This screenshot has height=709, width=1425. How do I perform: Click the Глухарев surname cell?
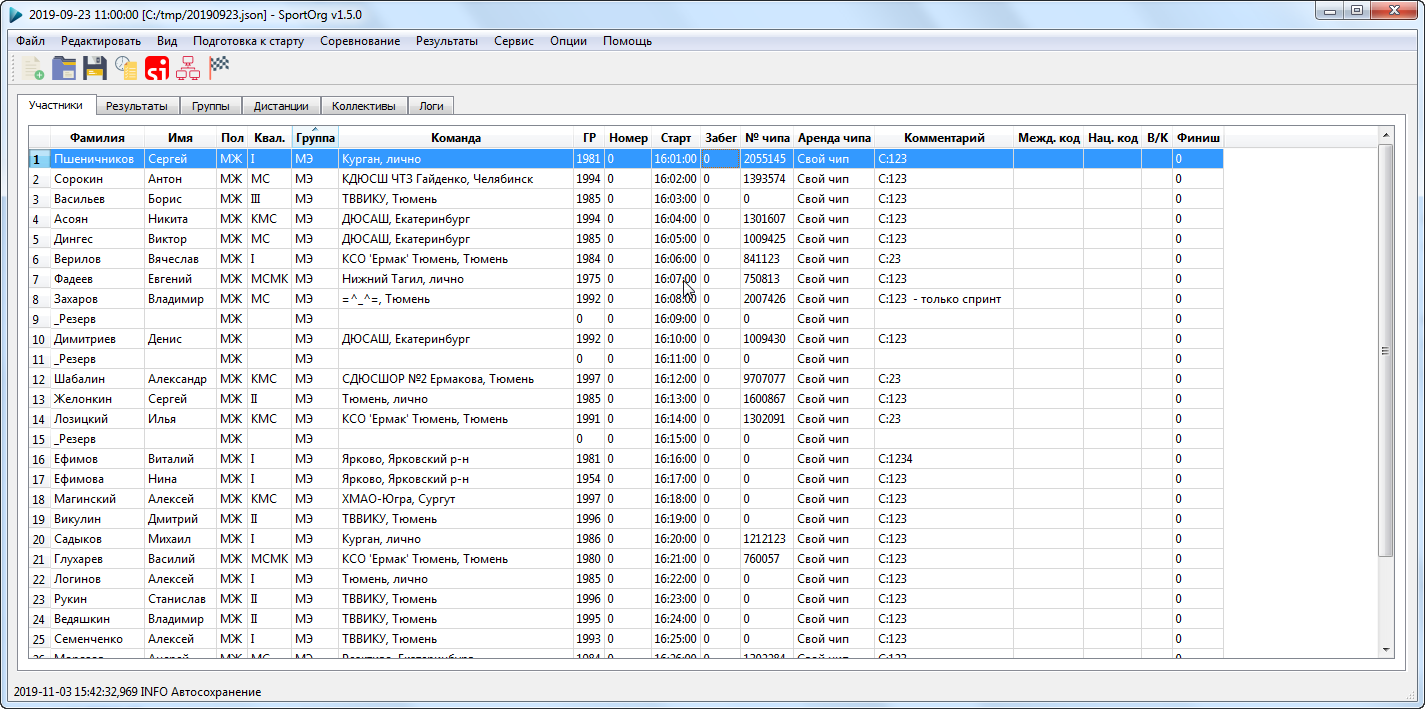97,559
